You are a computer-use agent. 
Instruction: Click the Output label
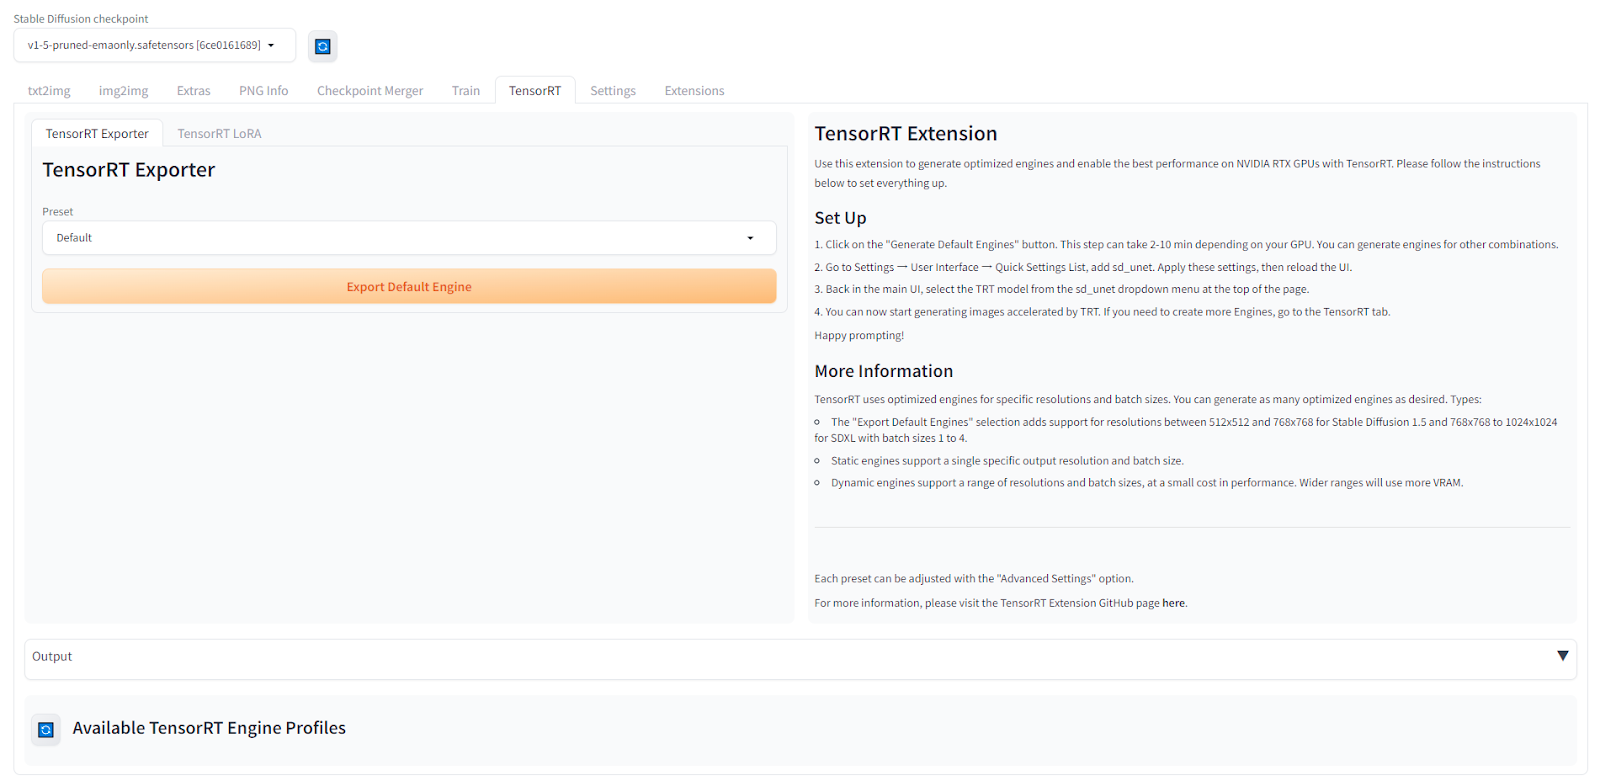click(52, 657)
